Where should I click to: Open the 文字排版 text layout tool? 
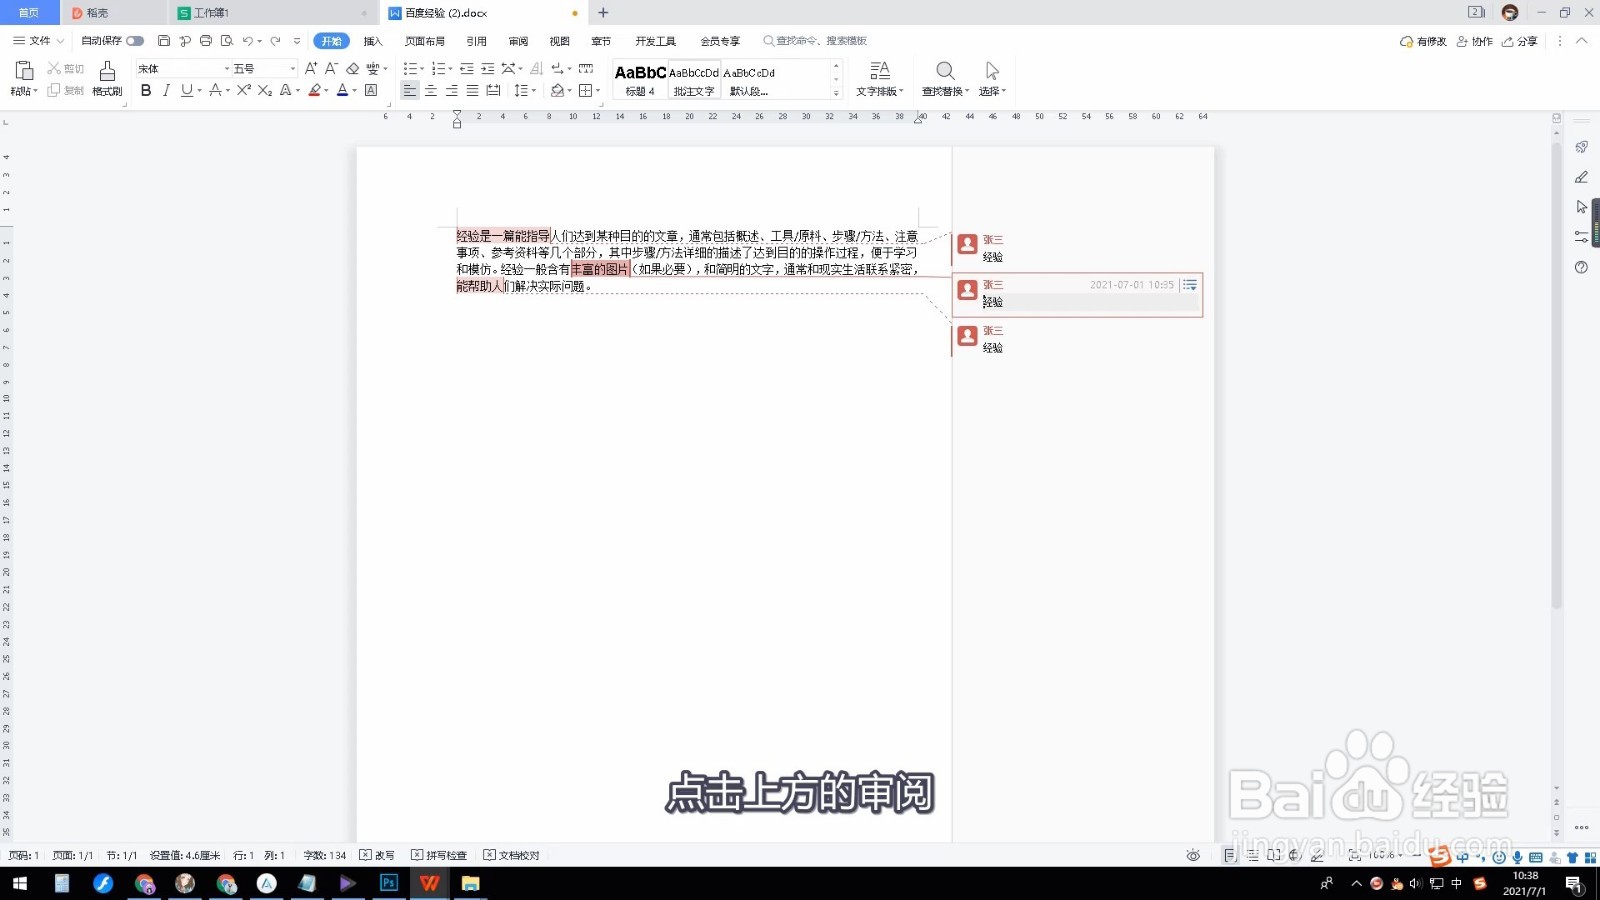tap(879, 80)
